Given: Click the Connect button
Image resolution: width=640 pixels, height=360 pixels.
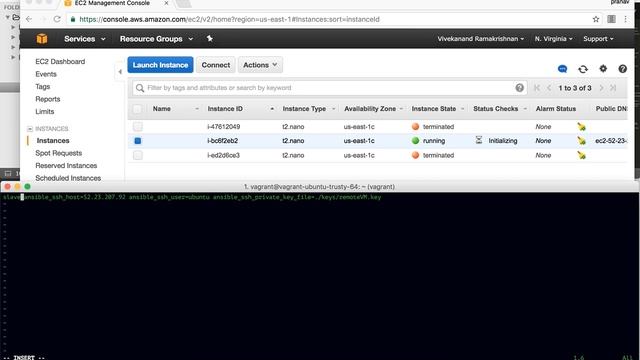Looking at the screenshot, I should click(216, 65).
